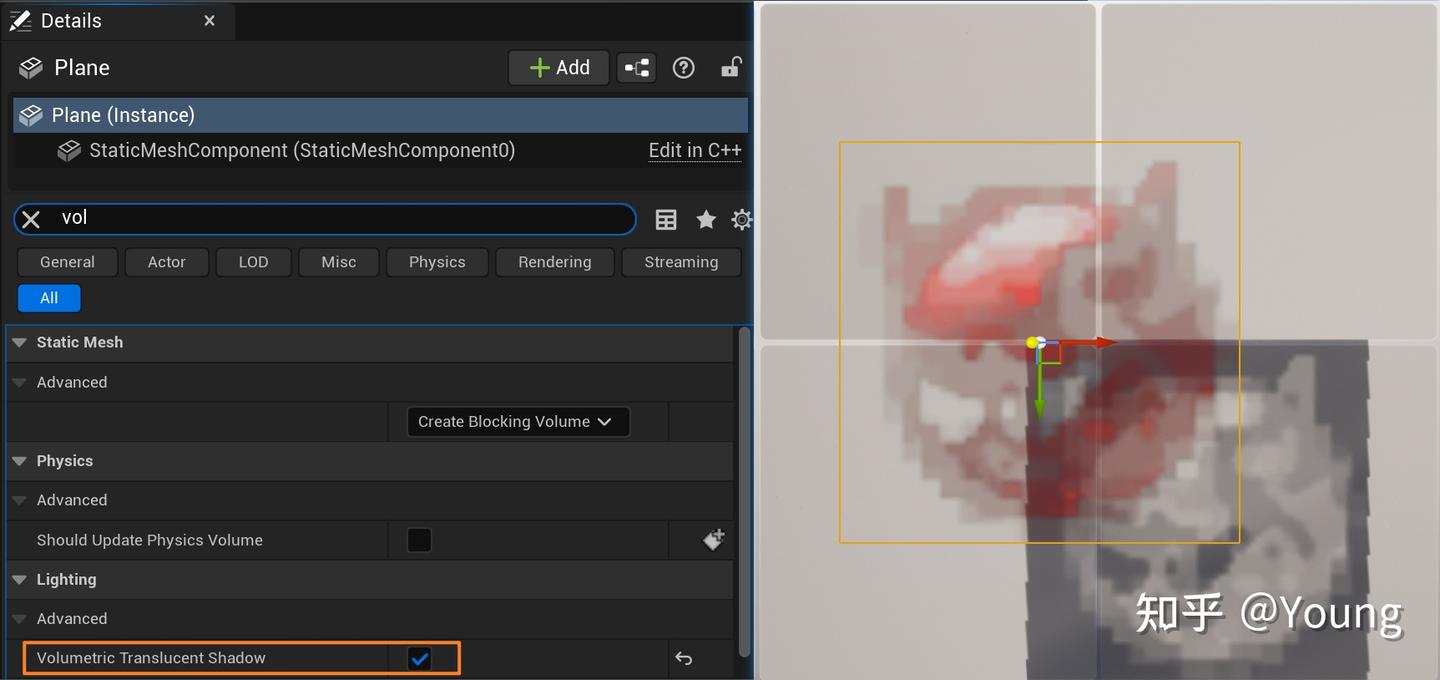Screen dimensions: 1440x680
Task: Clear the search with the X icon
Action: click(x=29, y=218)
